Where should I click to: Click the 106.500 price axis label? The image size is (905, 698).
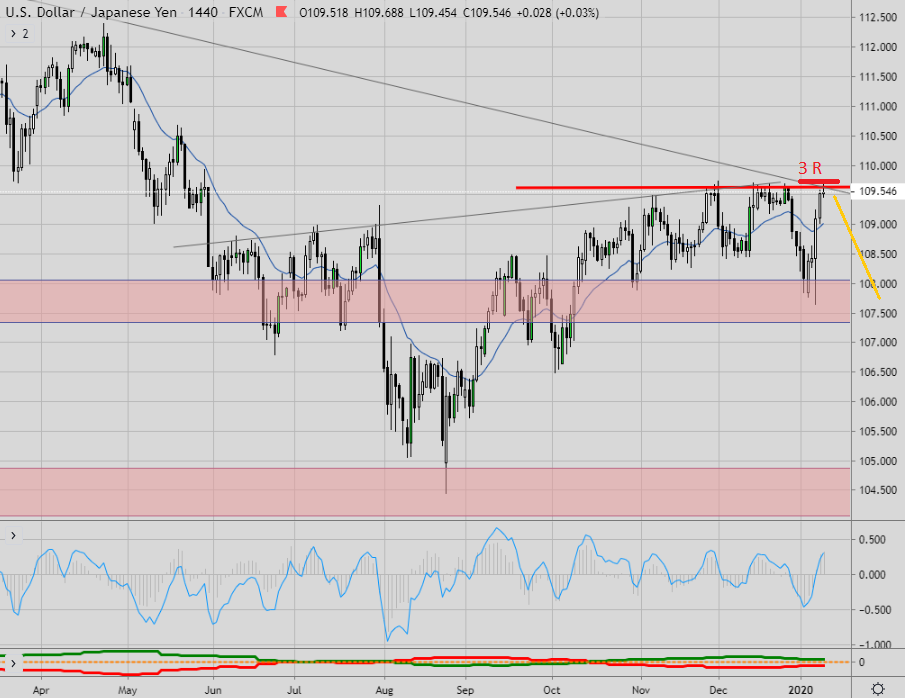[x=878, y=372]
